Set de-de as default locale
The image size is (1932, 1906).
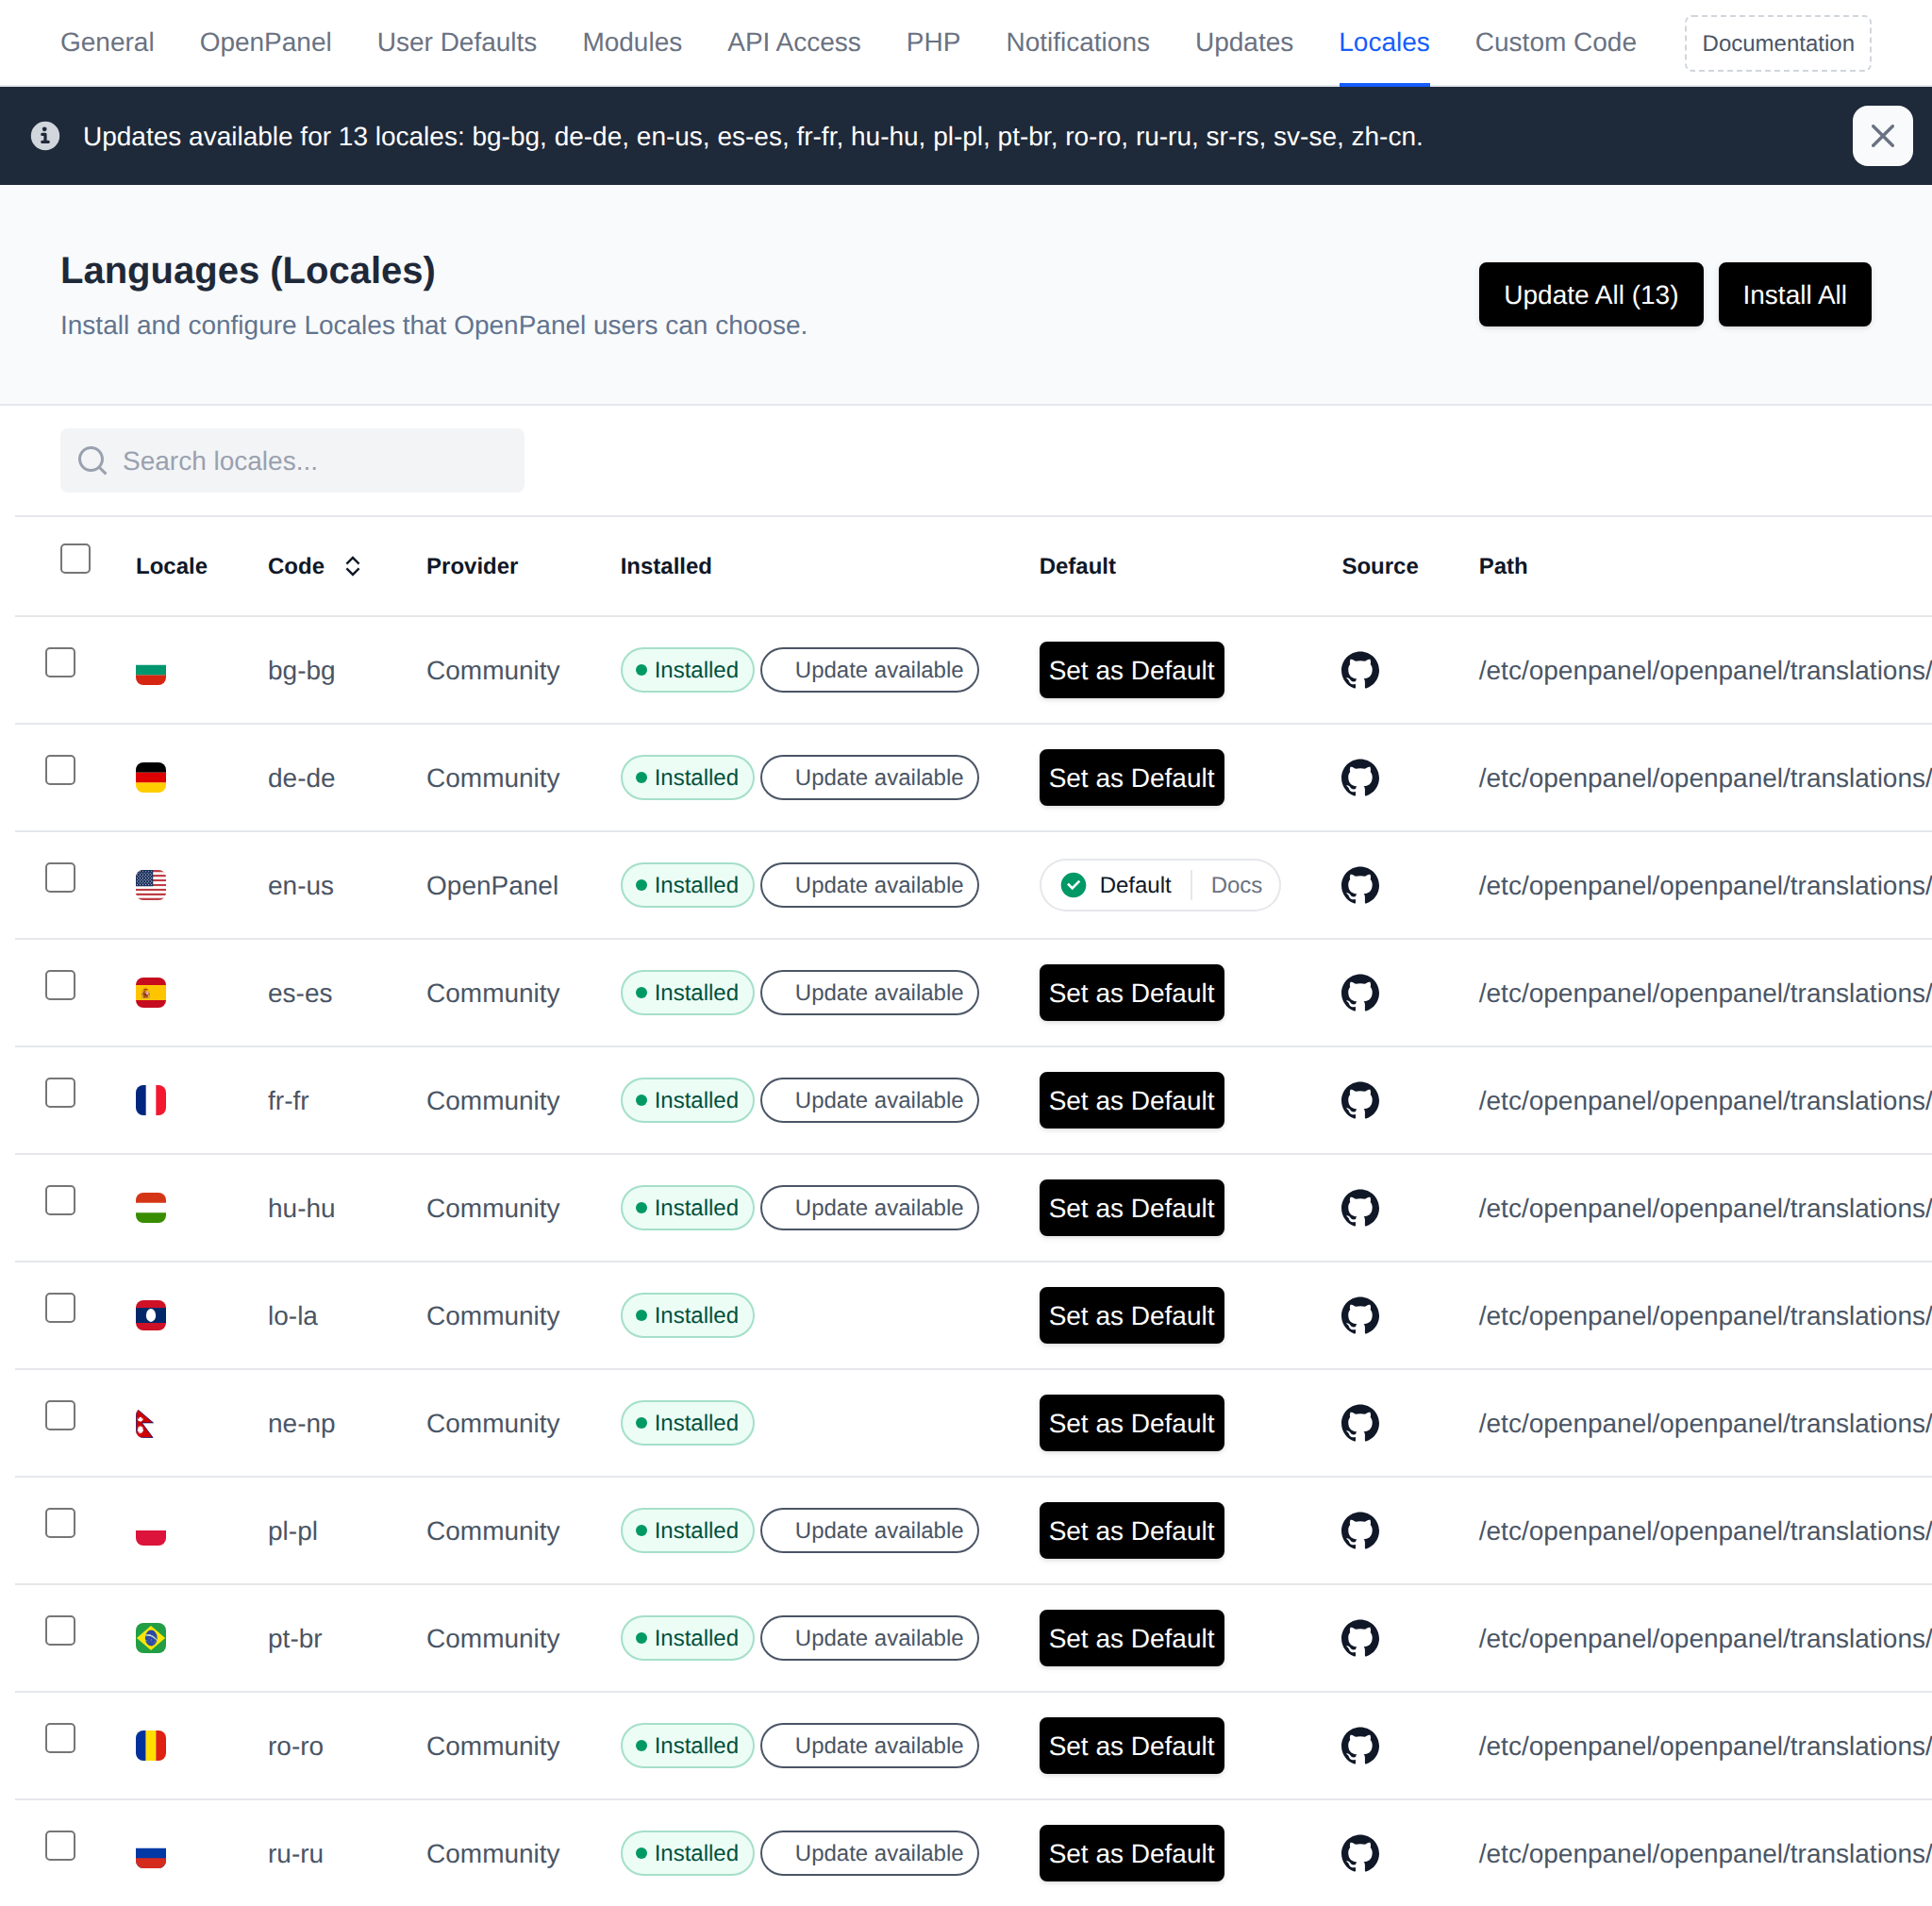click(x=1130, y=777)
